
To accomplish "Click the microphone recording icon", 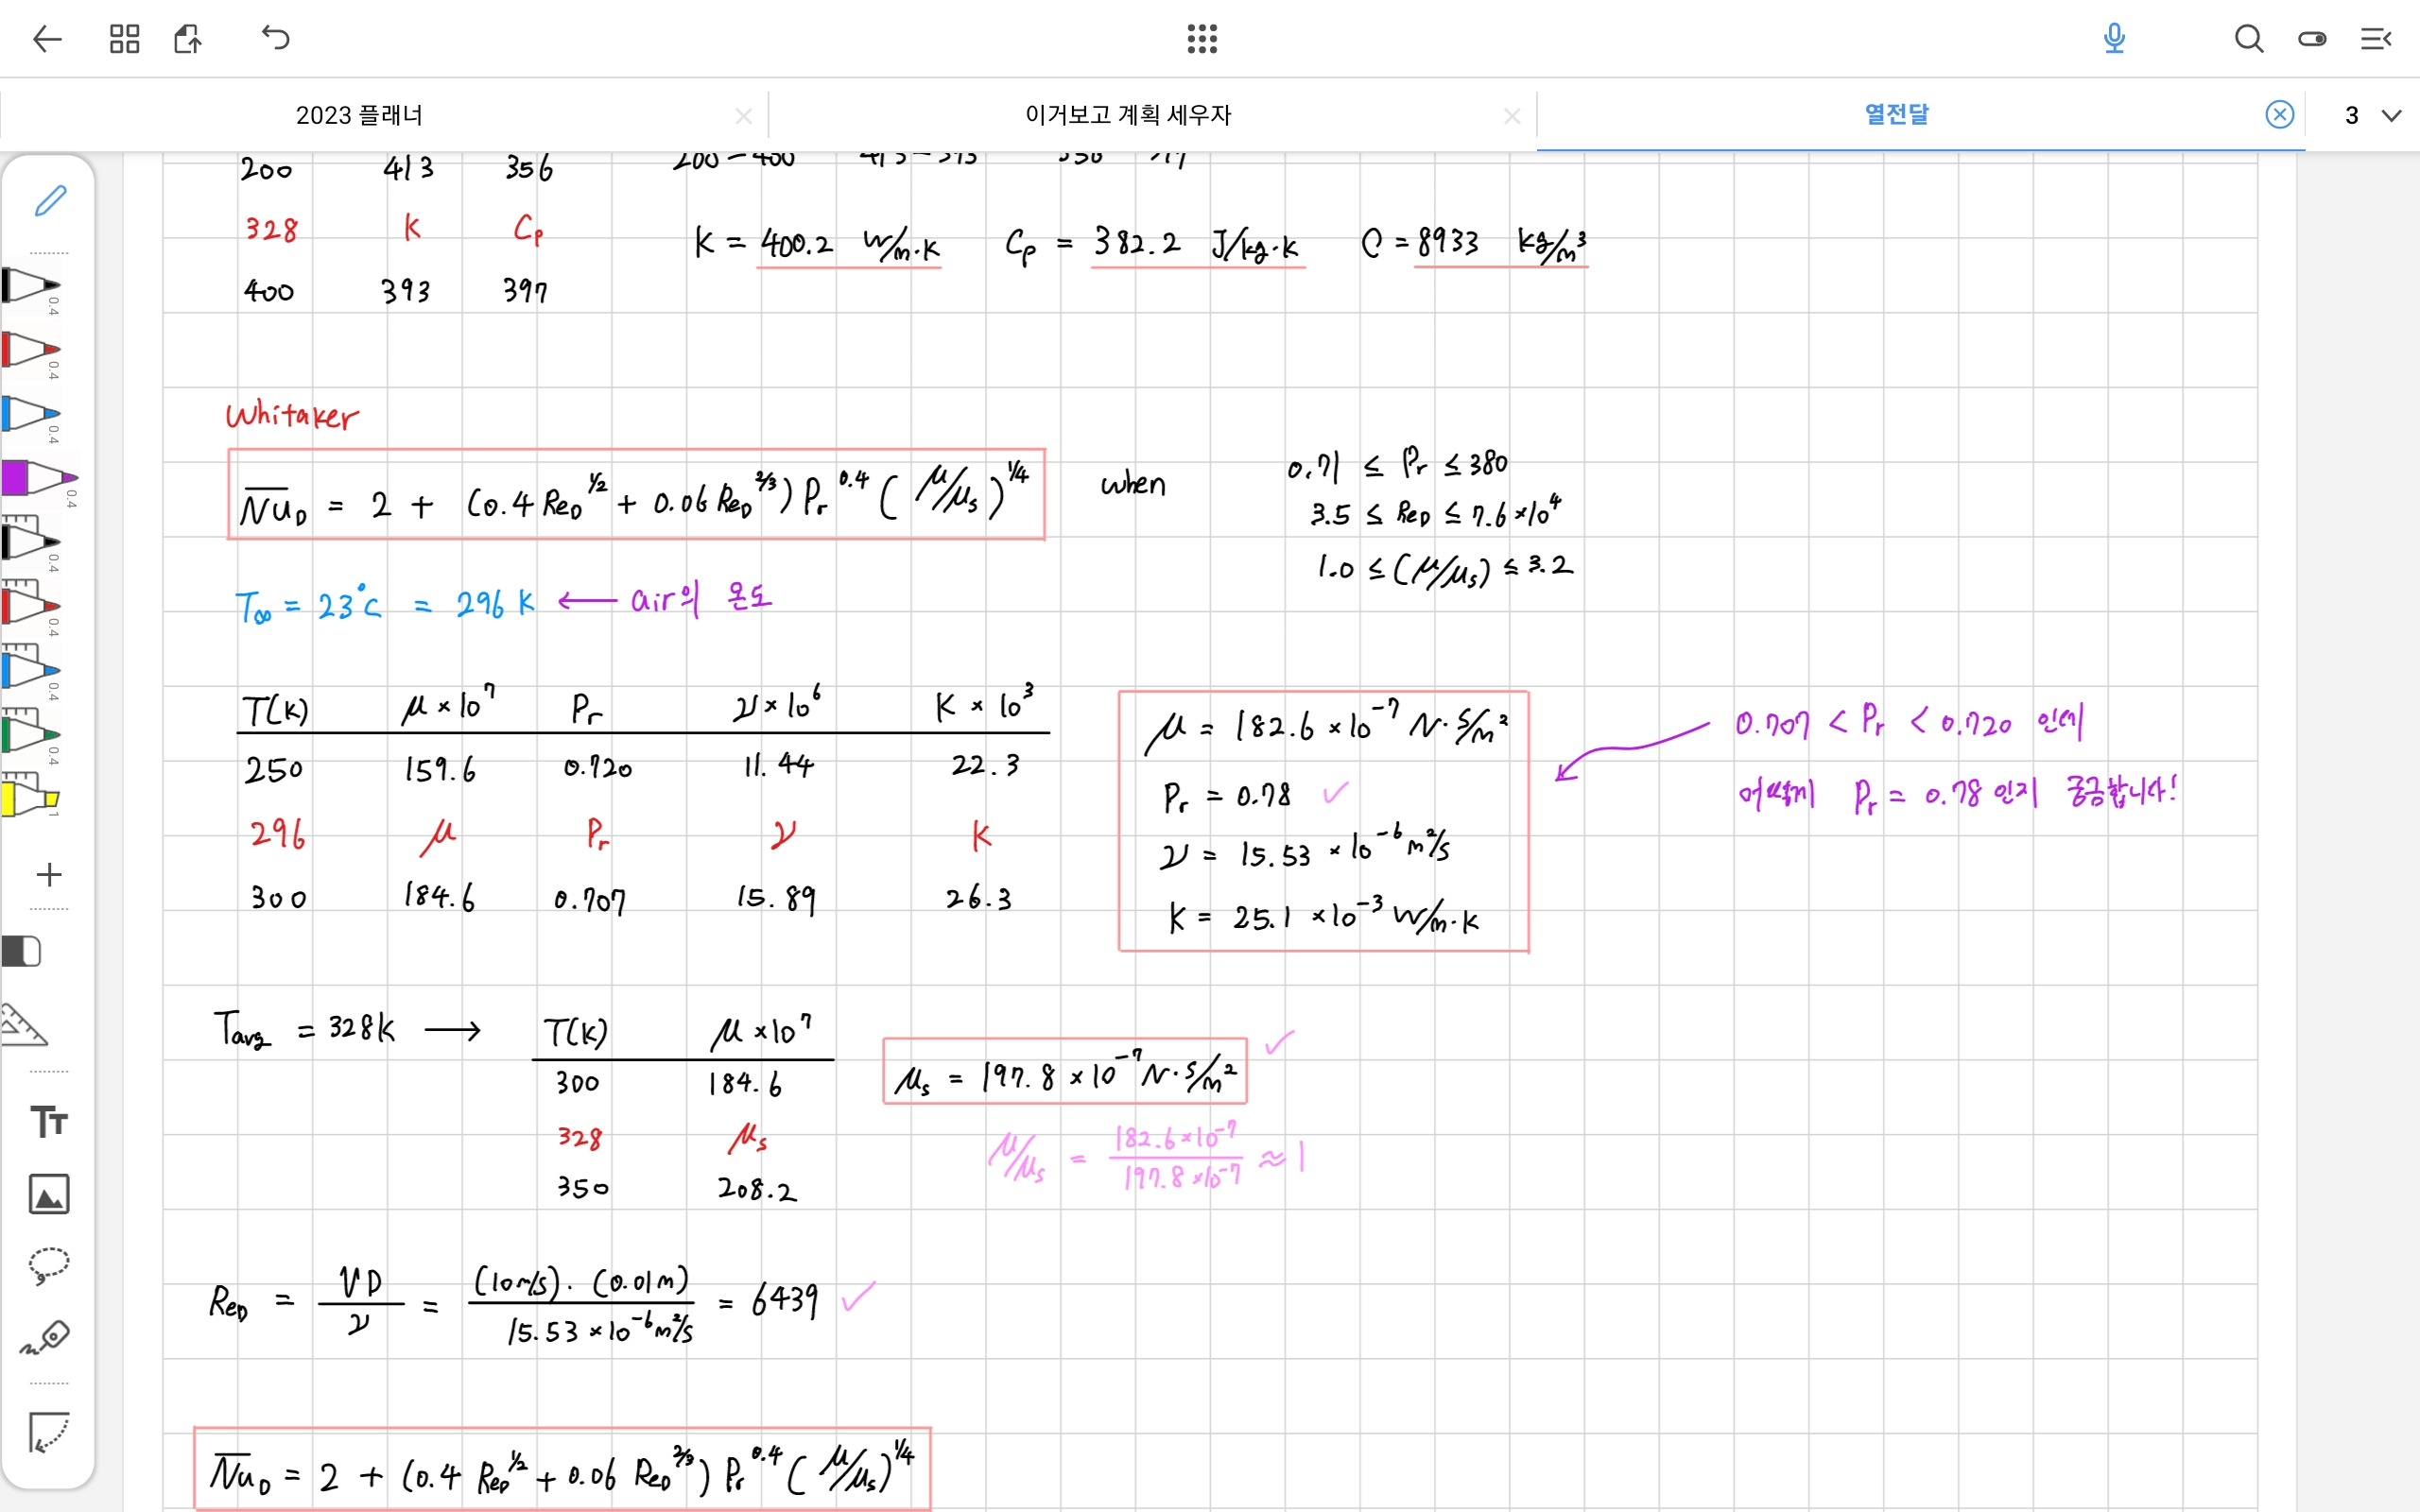I will (x=2113, y=39).
